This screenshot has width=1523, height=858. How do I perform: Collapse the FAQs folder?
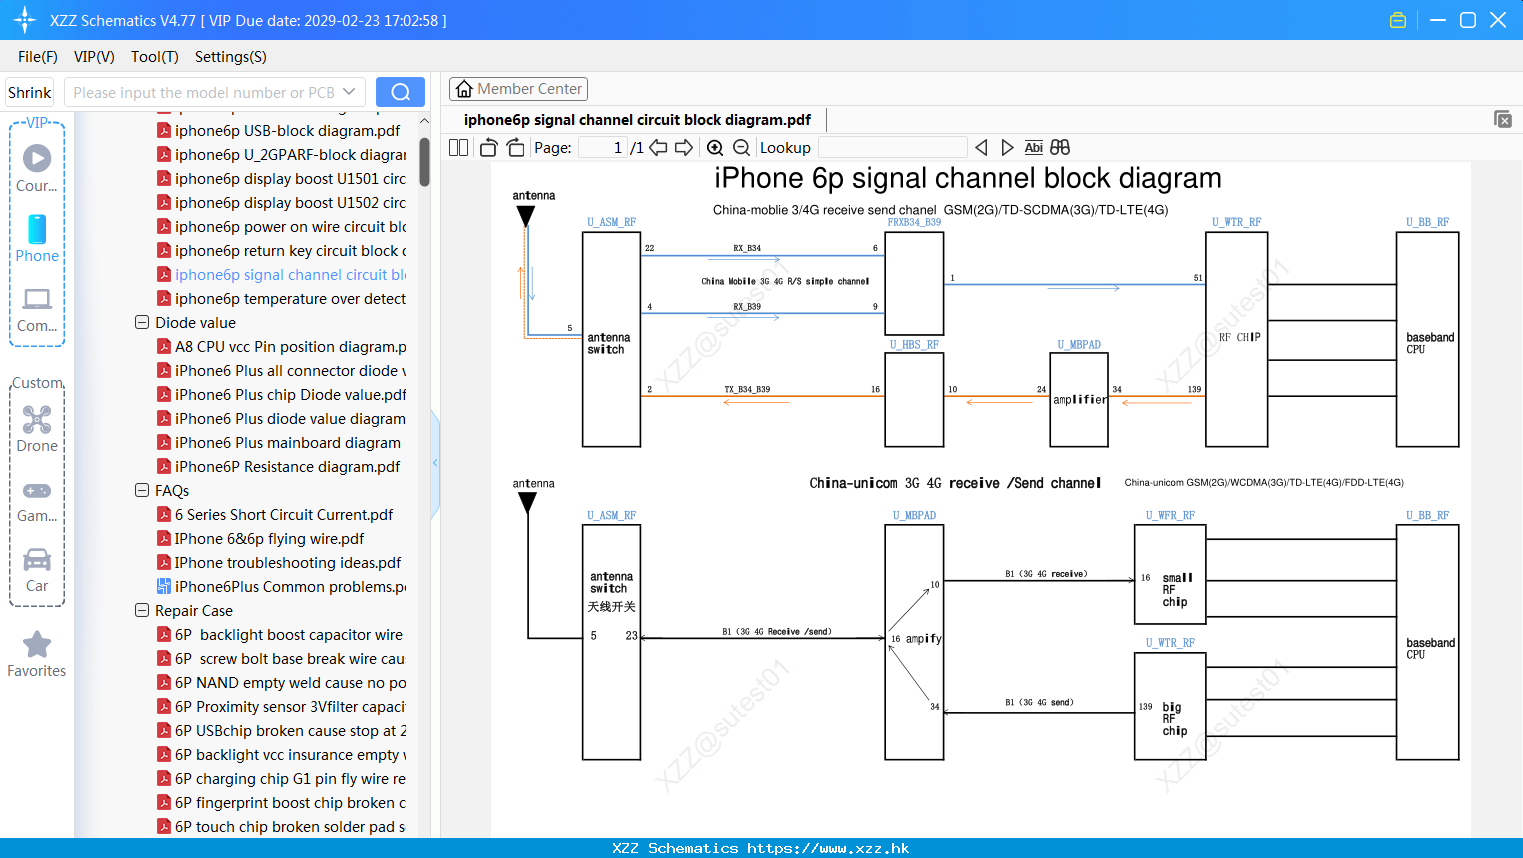pyautogui.click(x=142, y=490)
